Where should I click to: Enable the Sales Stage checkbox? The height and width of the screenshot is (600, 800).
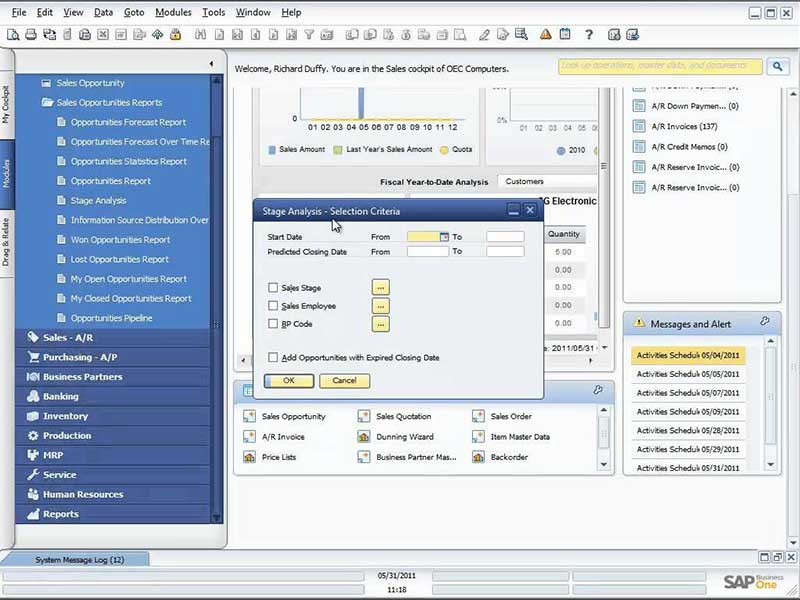tap(273, 288)
